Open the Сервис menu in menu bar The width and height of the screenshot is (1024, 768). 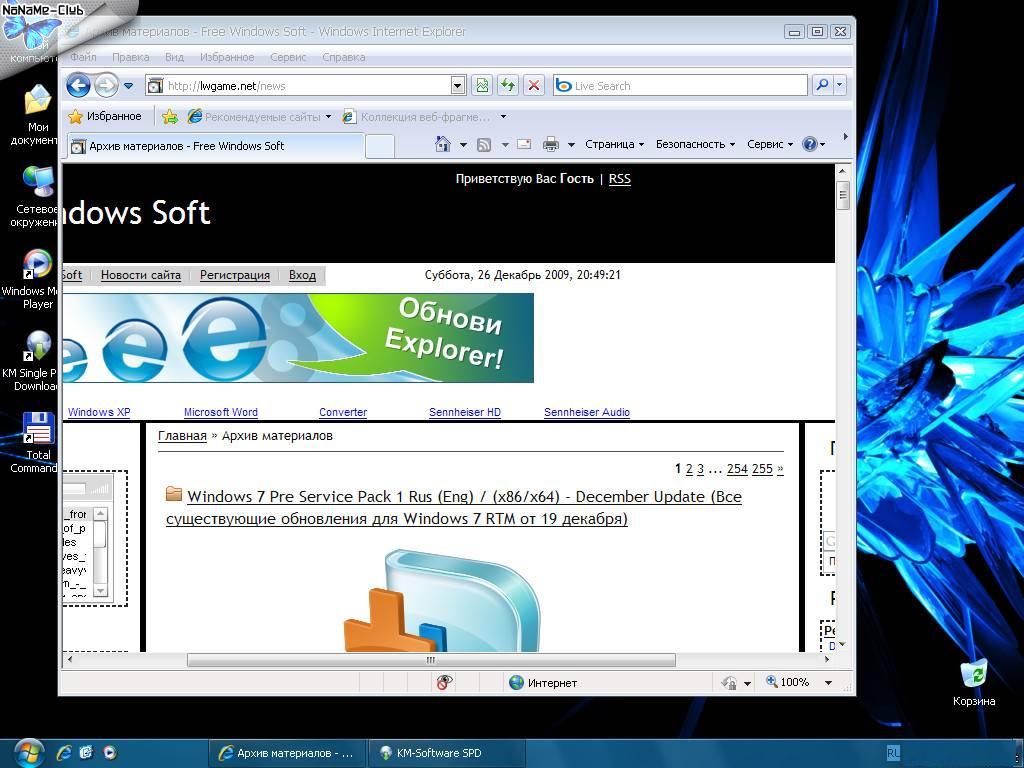tap(288, 57)
